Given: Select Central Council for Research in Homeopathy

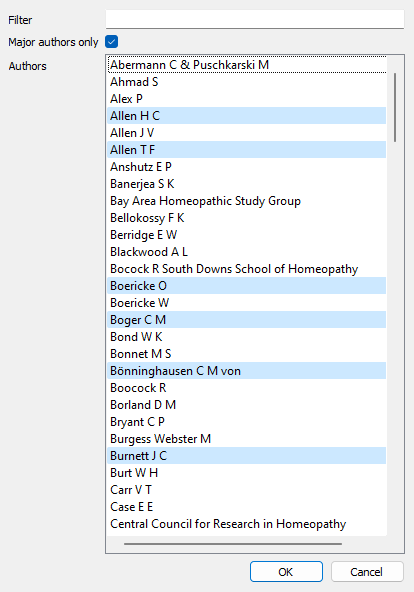Looking at the screenshot, I should [247, 524].
